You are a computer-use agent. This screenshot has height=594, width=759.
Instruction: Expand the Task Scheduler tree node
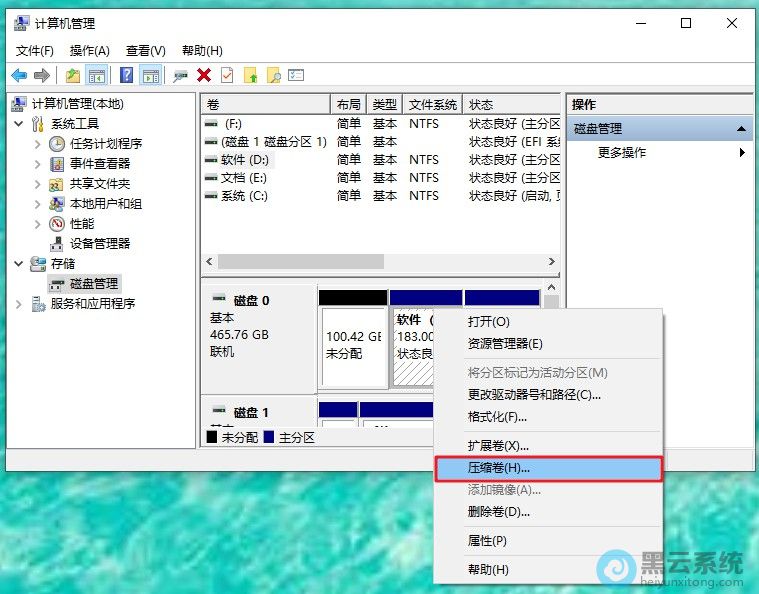[x=38, y=143]
